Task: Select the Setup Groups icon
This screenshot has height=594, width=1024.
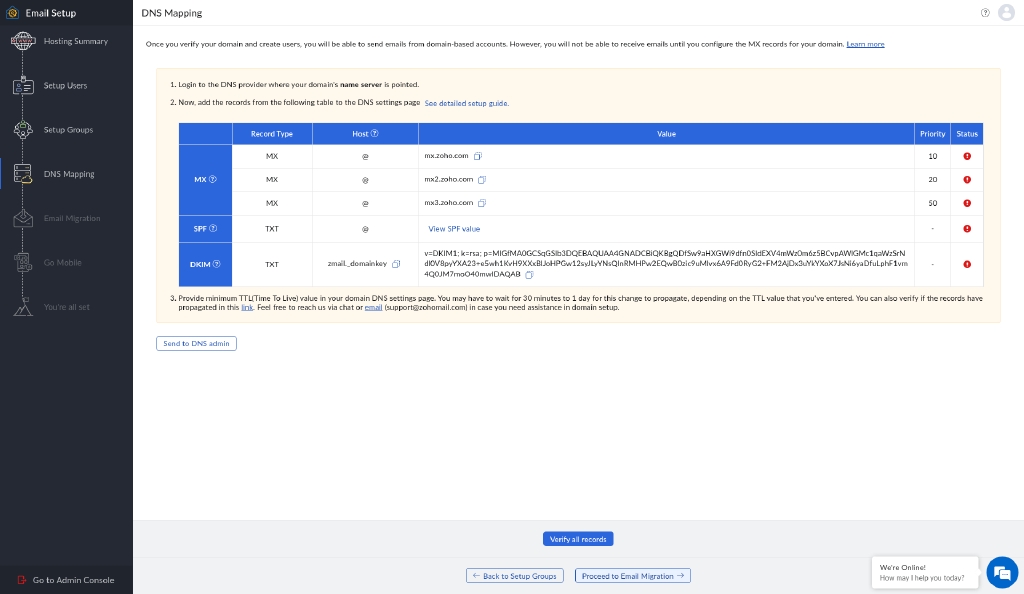Action: pyautogui.click(x=23, y=130)
